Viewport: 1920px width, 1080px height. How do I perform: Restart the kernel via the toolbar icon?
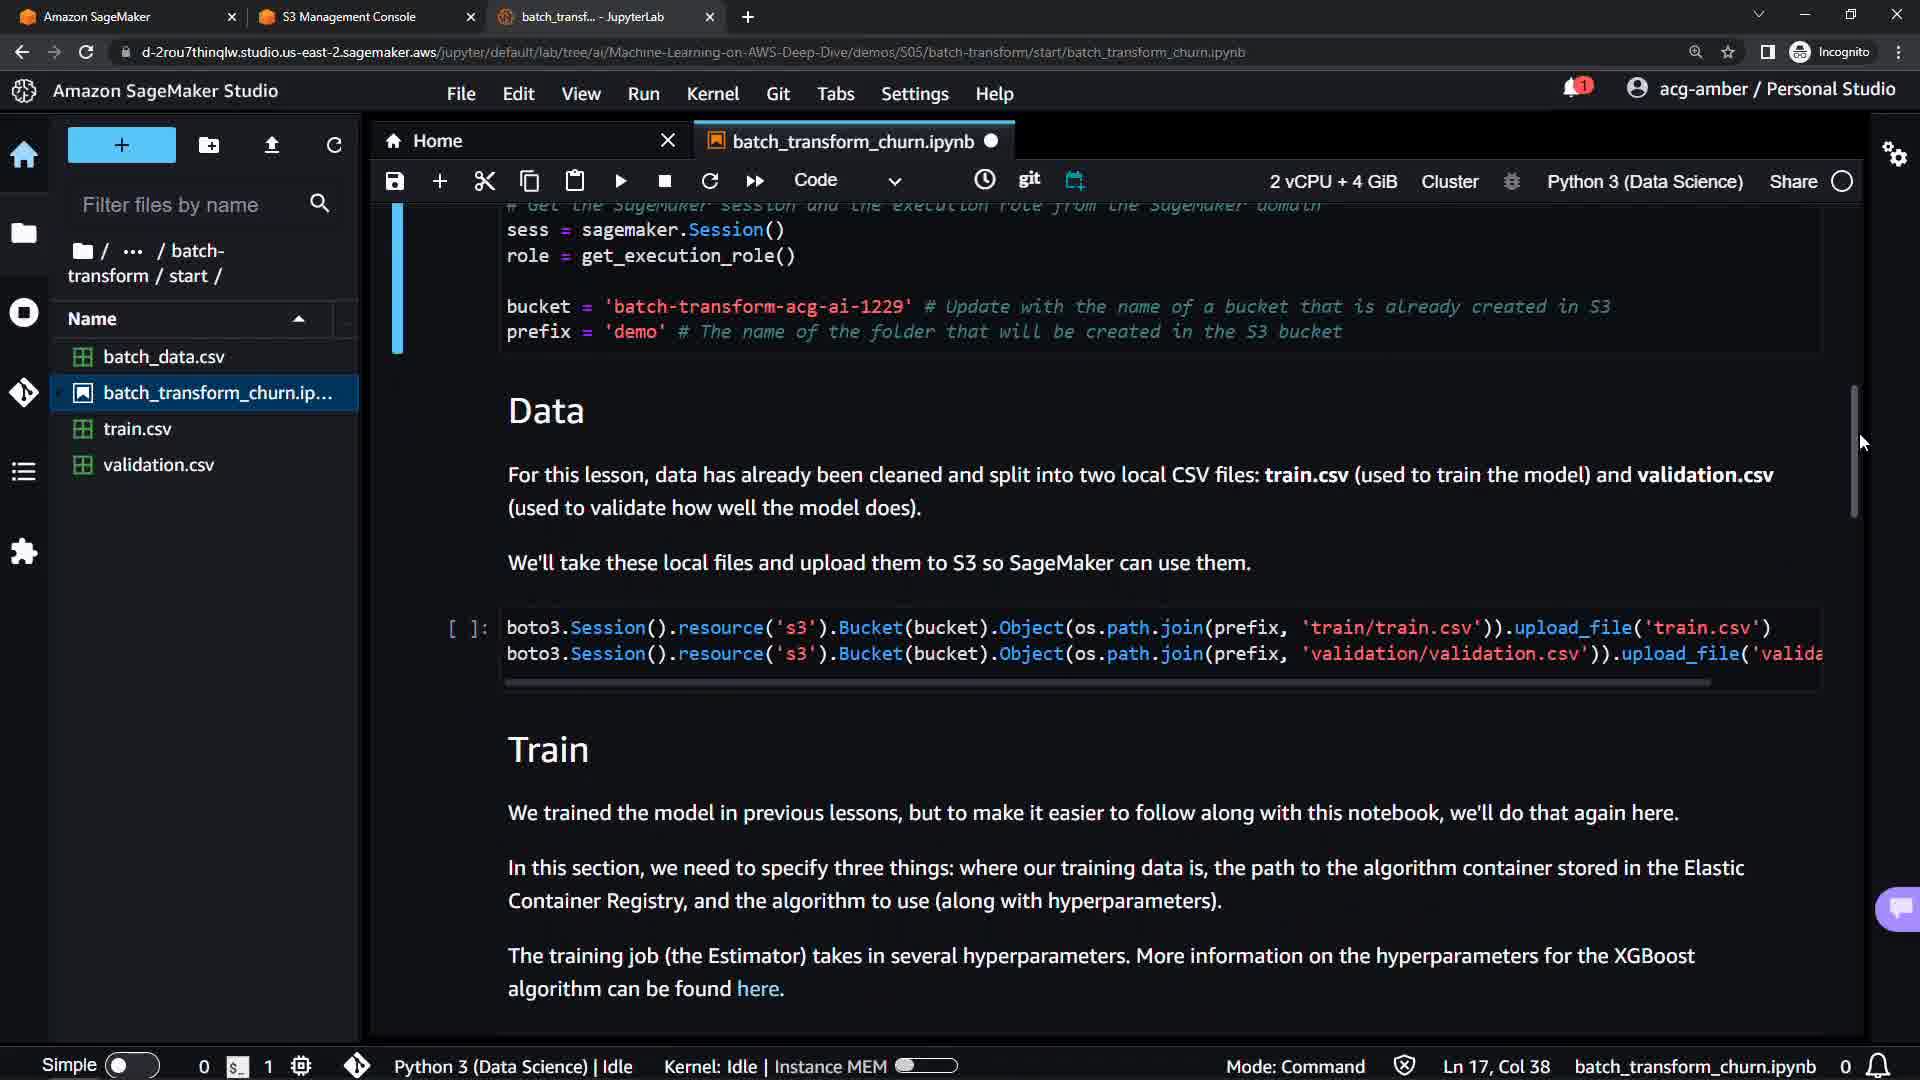point(710,181)
